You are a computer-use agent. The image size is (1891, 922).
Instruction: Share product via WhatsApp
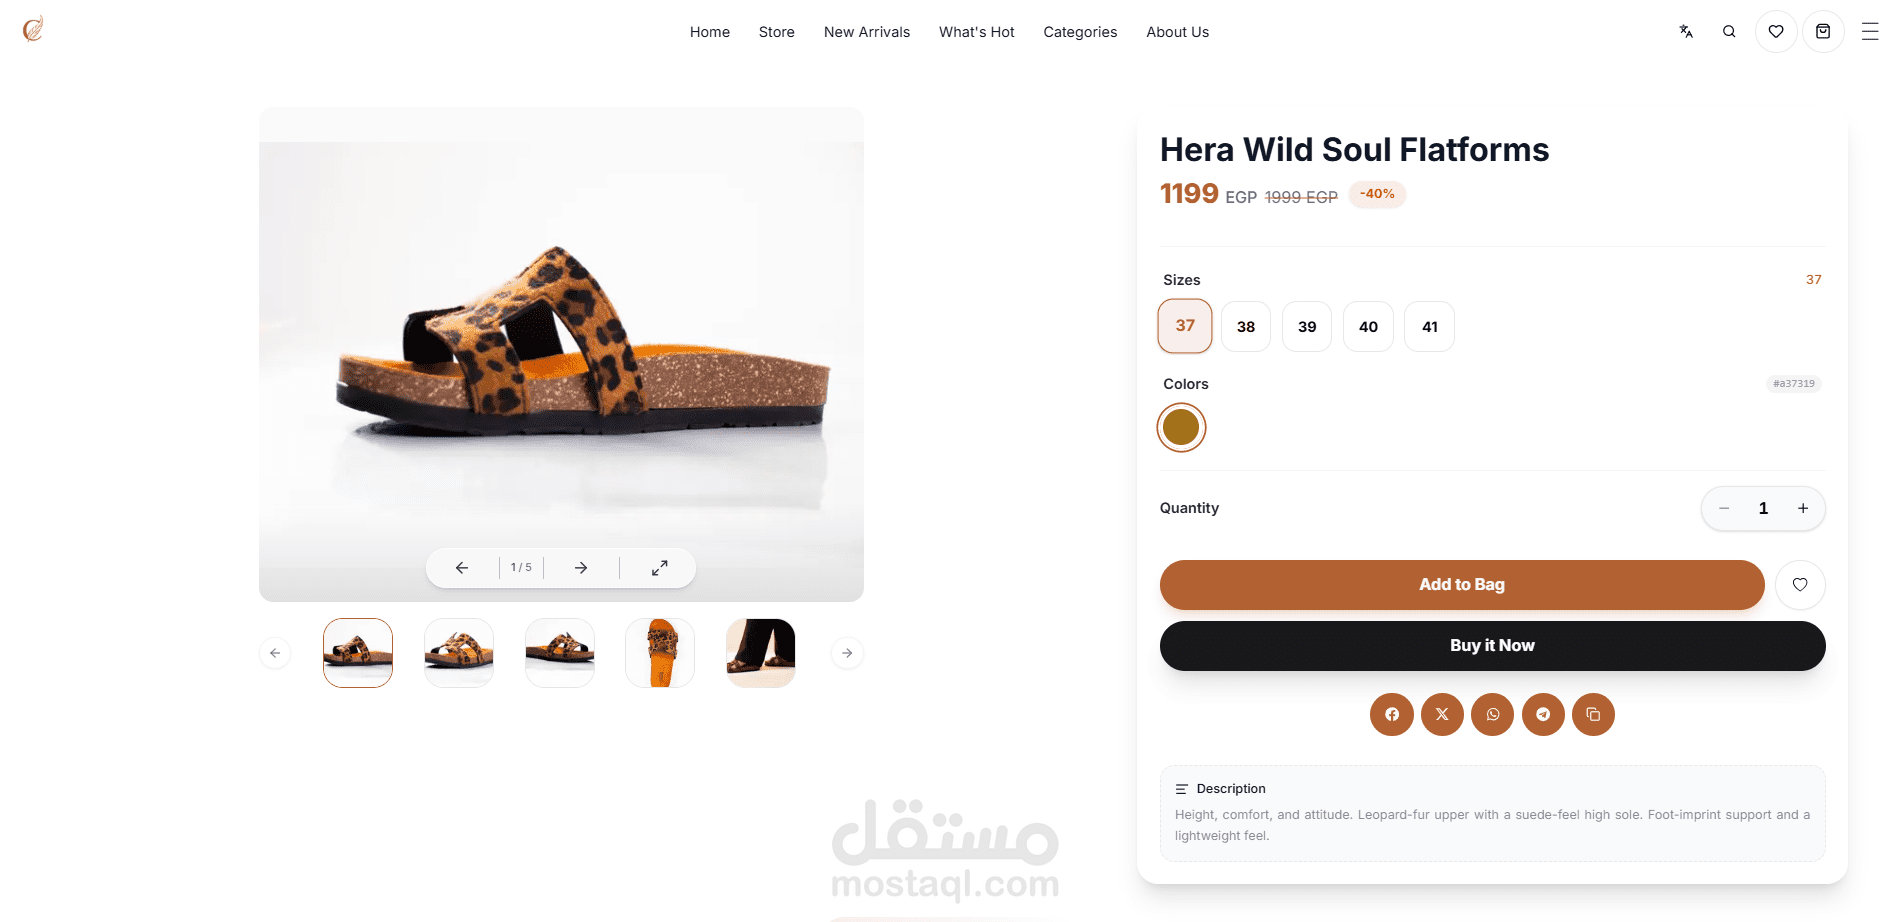tap(1493, 714)
